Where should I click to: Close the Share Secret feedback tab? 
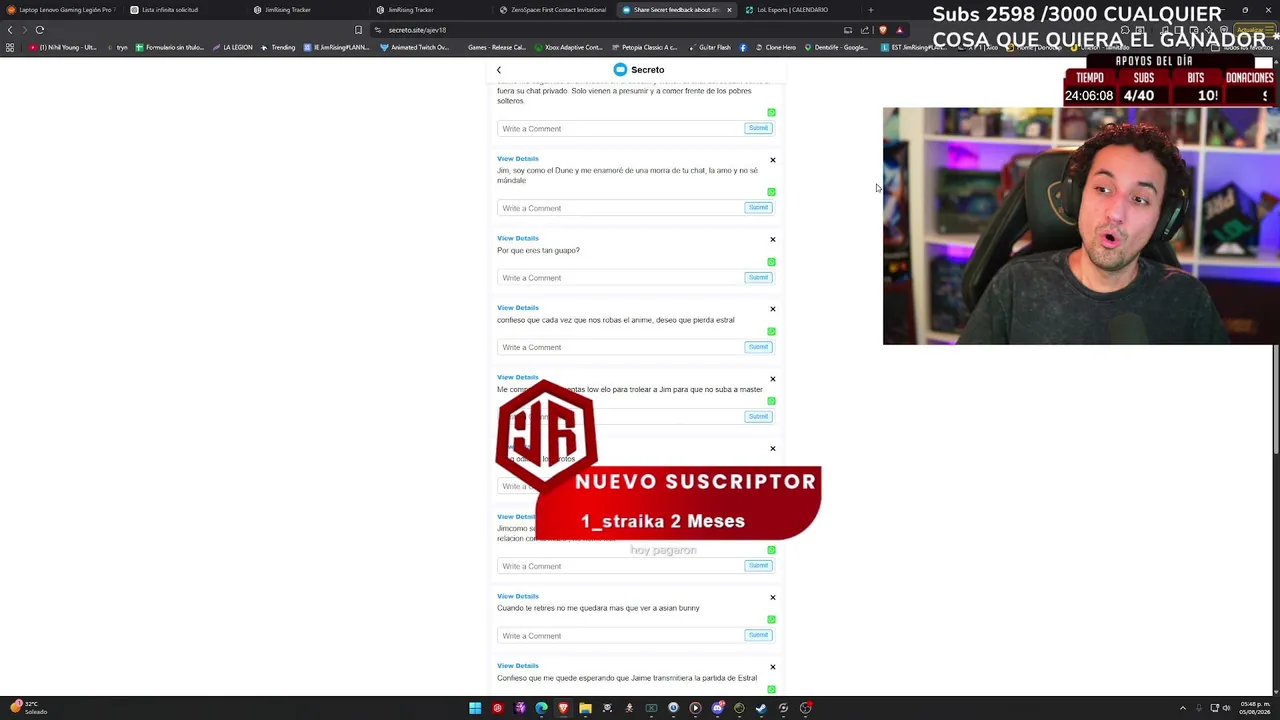[729, 10]
